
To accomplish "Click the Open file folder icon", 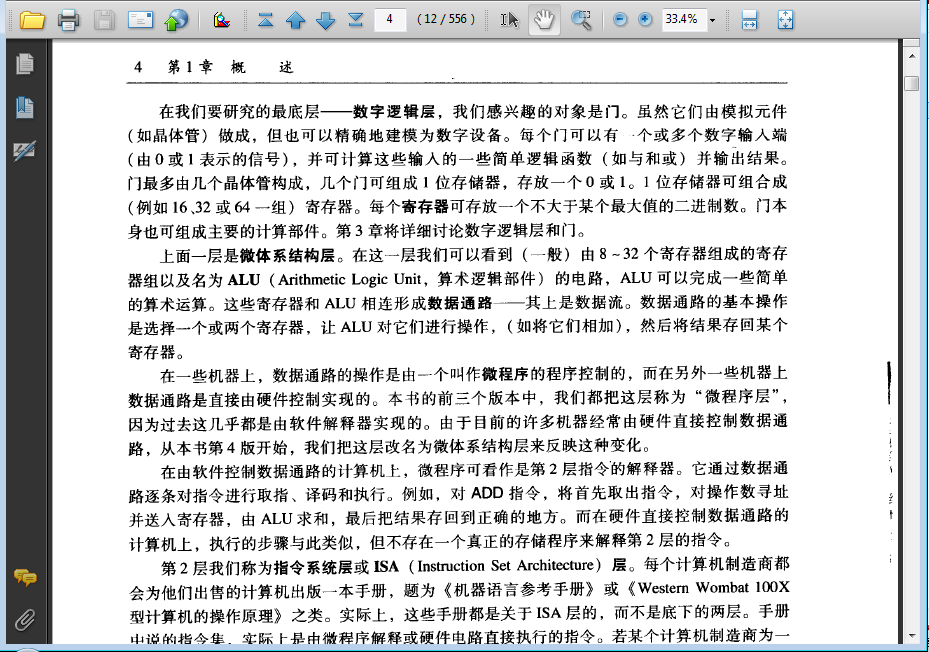I will coord(32,20).
